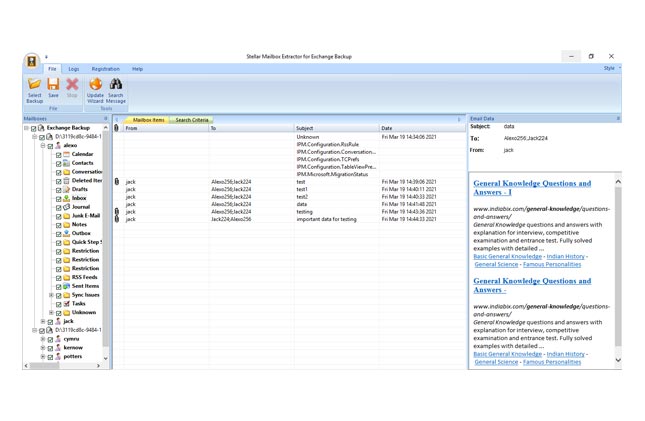Click the mailbox tree horizontal scrollbar
Viewport: 645px width, 421px height.
[62, 365]
